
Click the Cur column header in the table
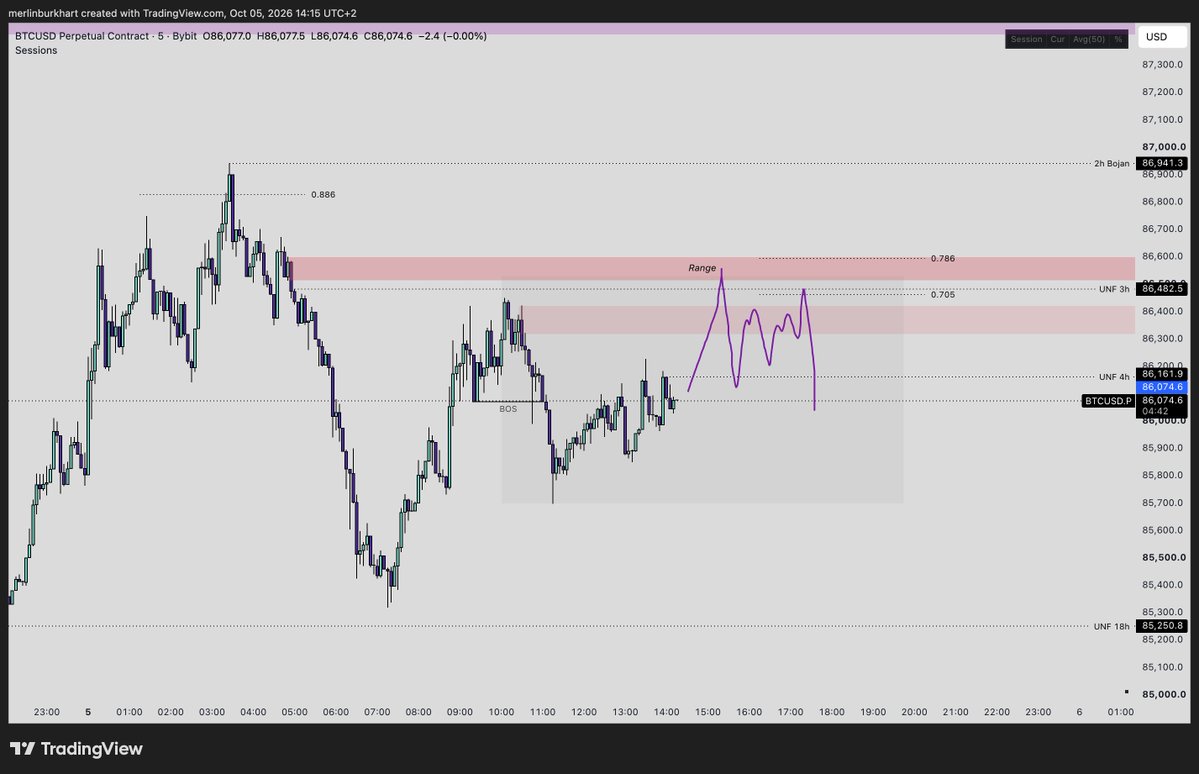(x=1058, y=39)
